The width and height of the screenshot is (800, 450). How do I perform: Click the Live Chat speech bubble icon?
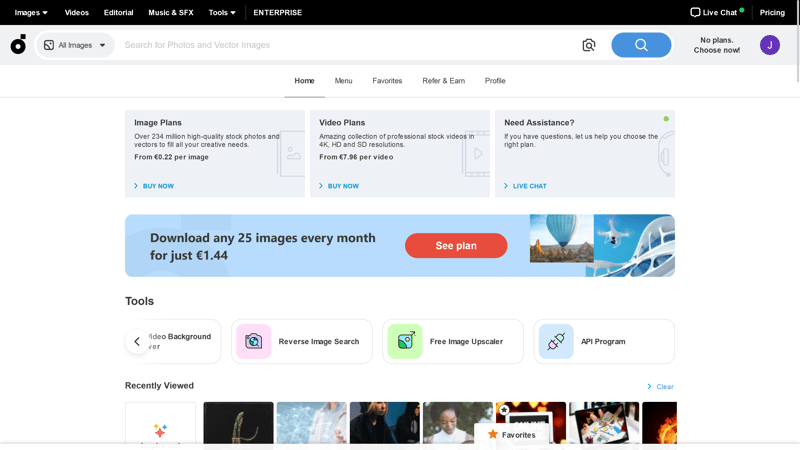coord(695,13)
